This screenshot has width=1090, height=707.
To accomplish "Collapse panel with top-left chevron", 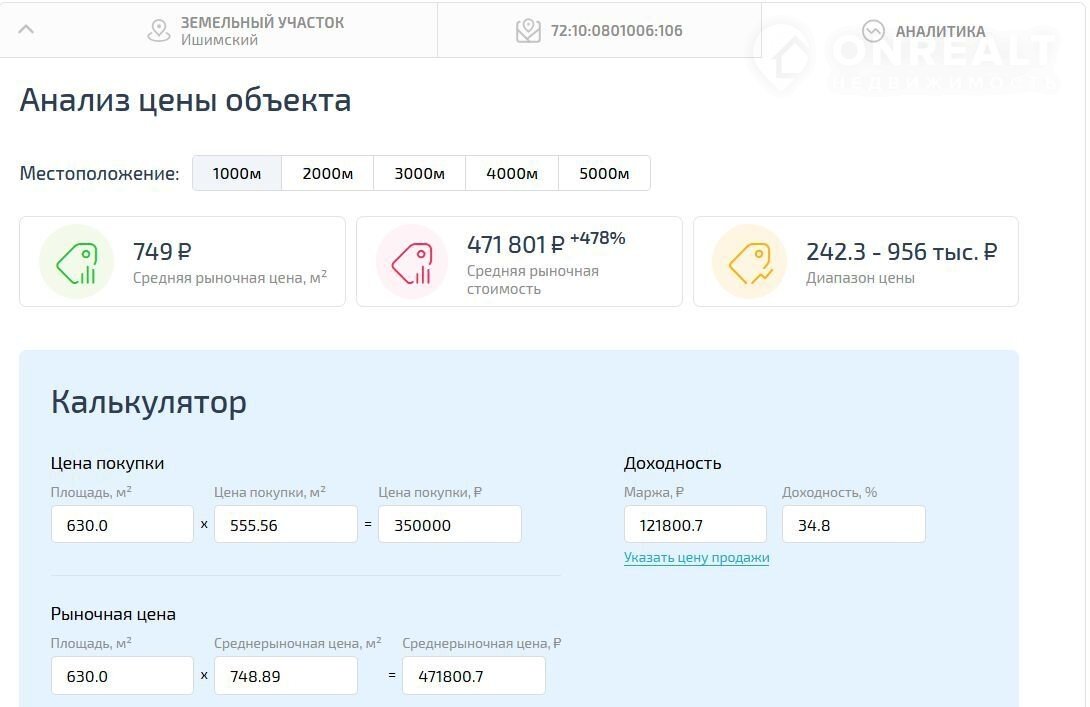I will click(x=27, y=29).
